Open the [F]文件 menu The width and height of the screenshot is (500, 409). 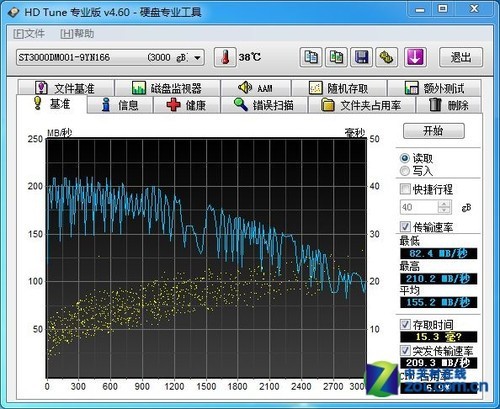(x=29, y=34)
